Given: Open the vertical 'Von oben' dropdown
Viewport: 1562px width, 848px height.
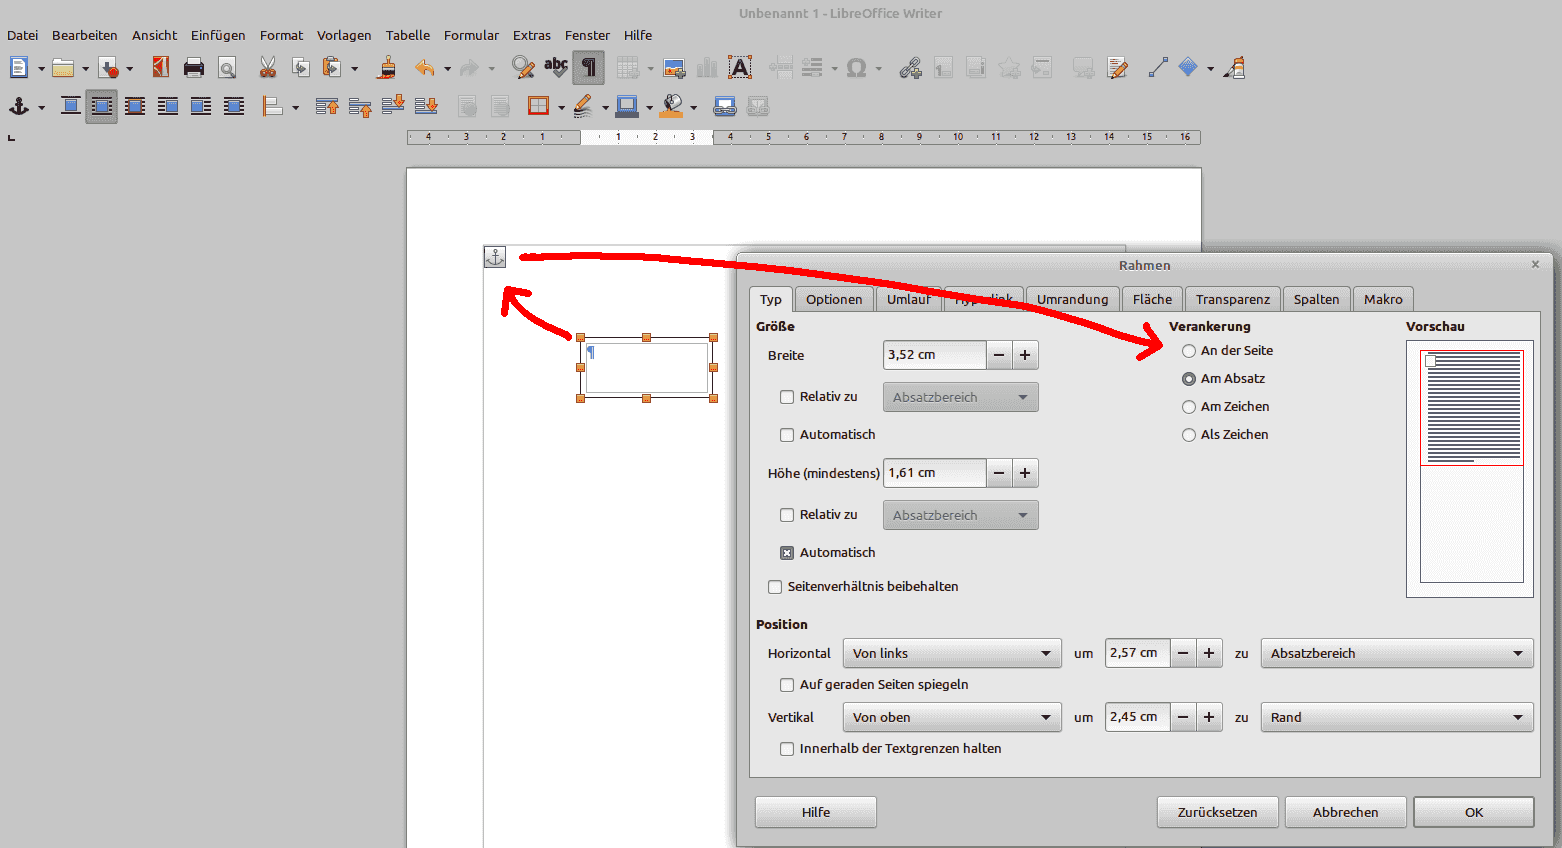Looking at the screenshot, I should tap(951, 718).
